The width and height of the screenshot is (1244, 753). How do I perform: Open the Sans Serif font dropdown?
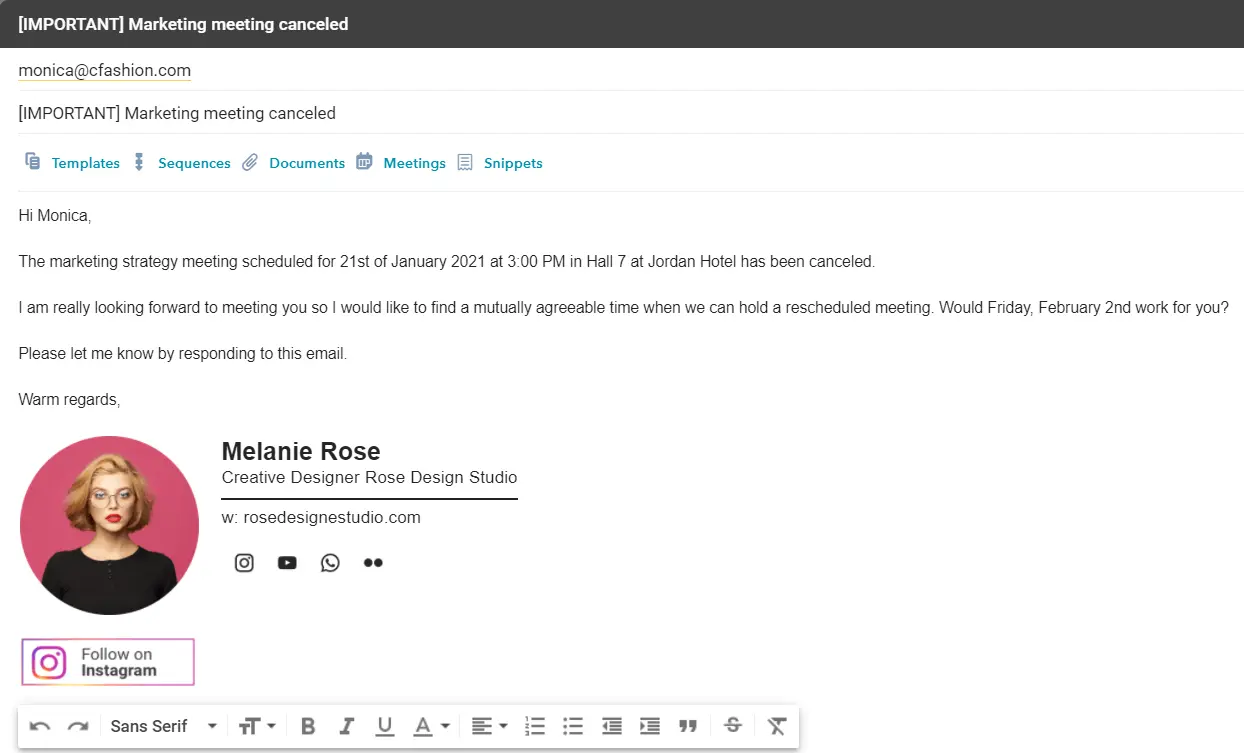click(x=164, y=726)
